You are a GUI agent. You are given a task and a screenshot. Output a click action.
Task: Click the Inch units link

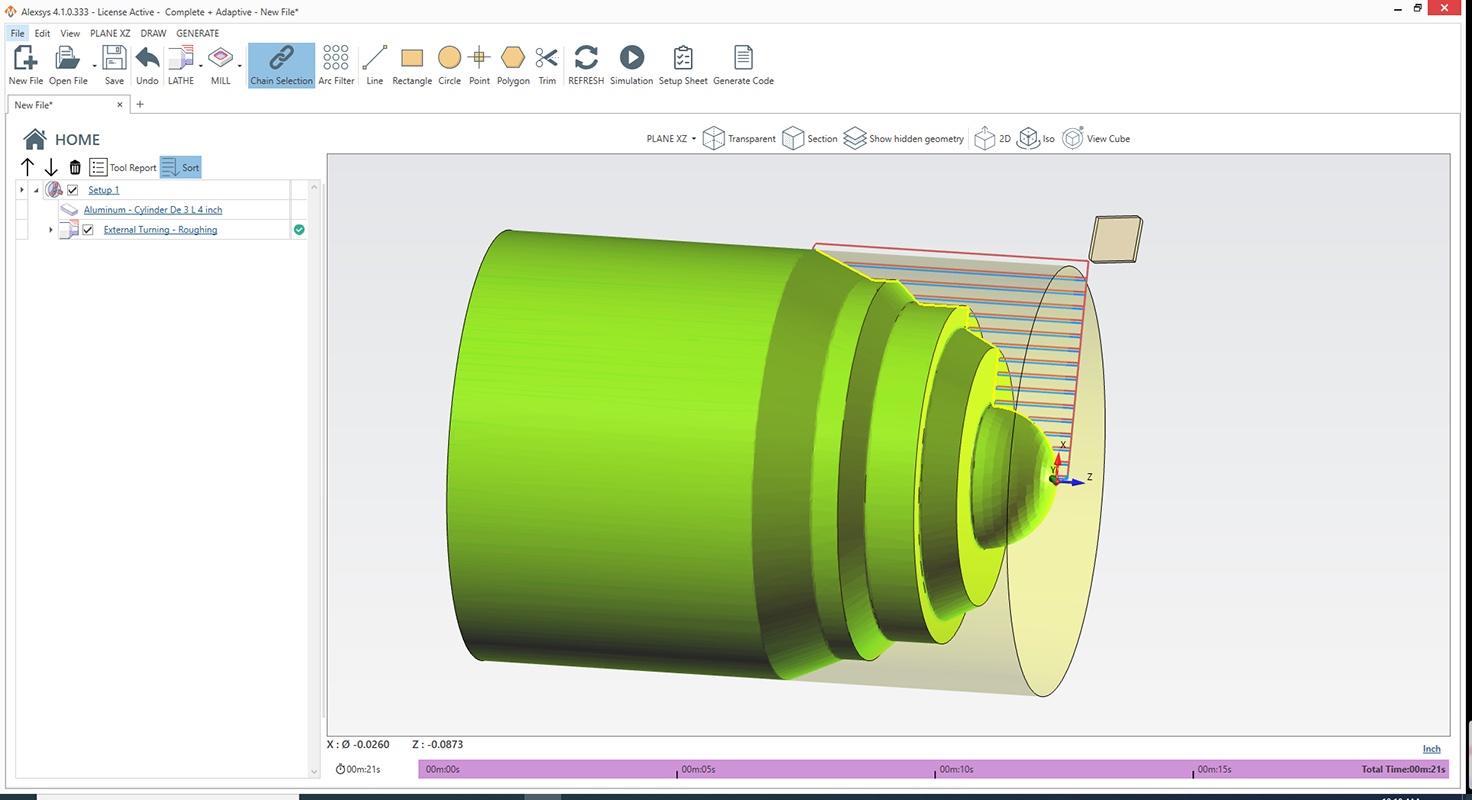[1431, 749]
